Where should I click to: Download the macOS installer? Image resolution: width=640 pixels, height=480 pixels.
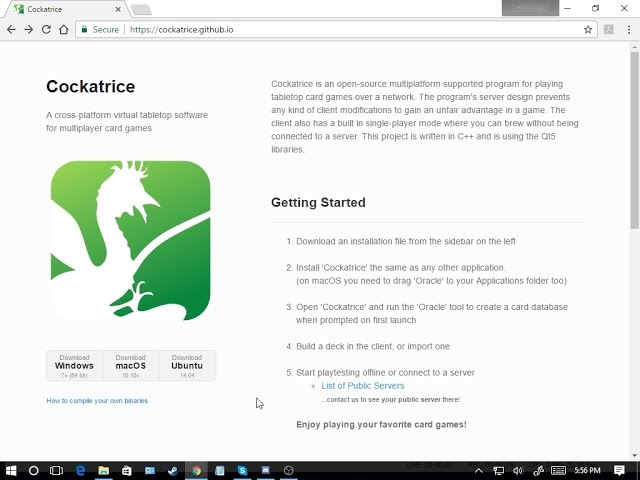point(131,366)
